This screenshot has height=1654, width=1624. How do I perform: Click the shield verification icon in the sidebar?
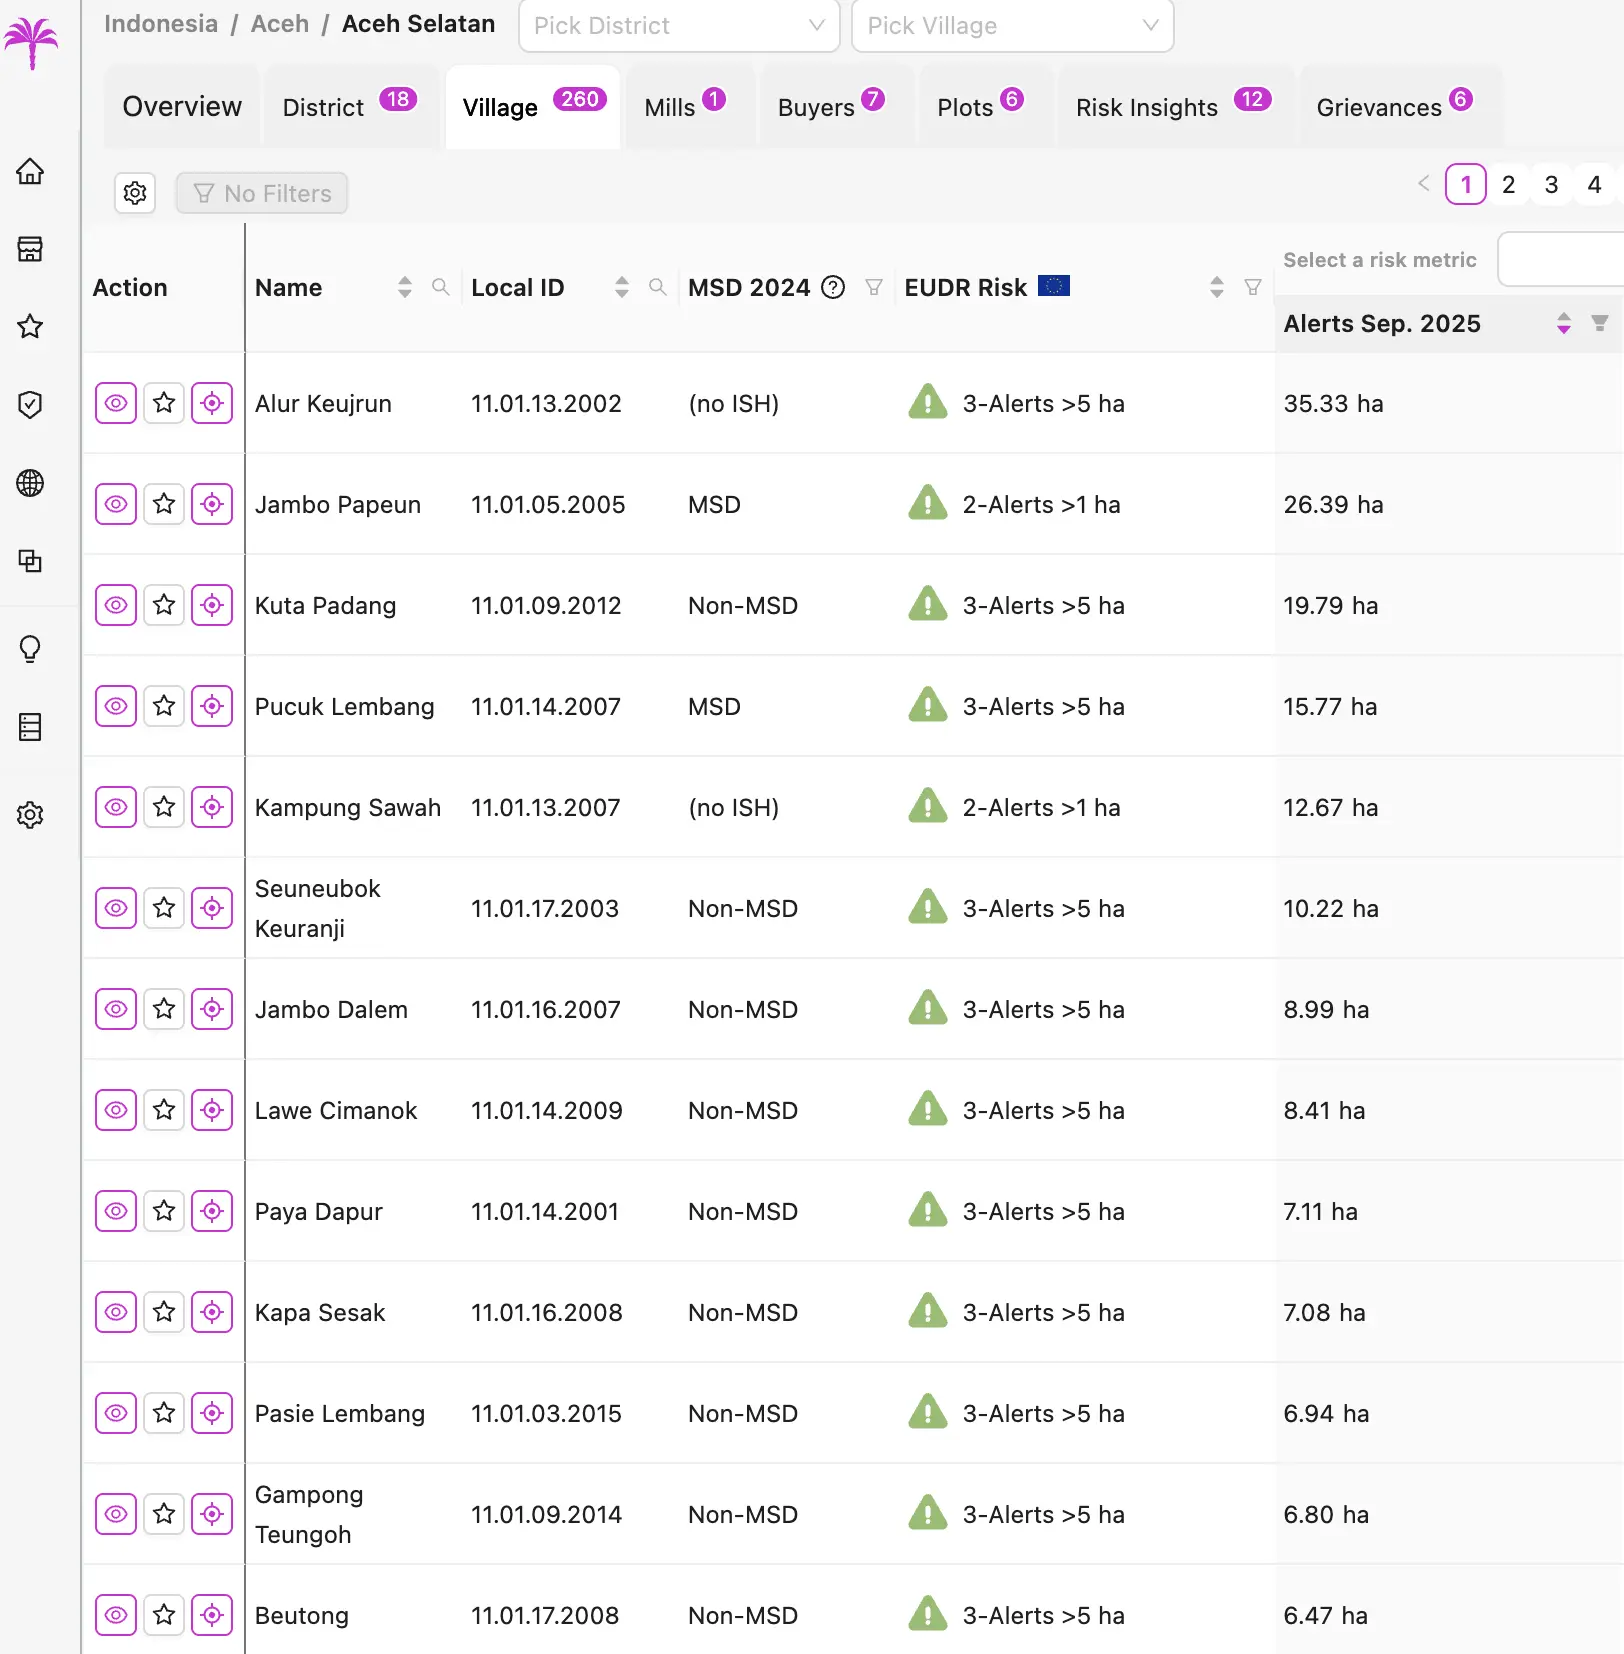pyautogui.click(x=30, y=404)
